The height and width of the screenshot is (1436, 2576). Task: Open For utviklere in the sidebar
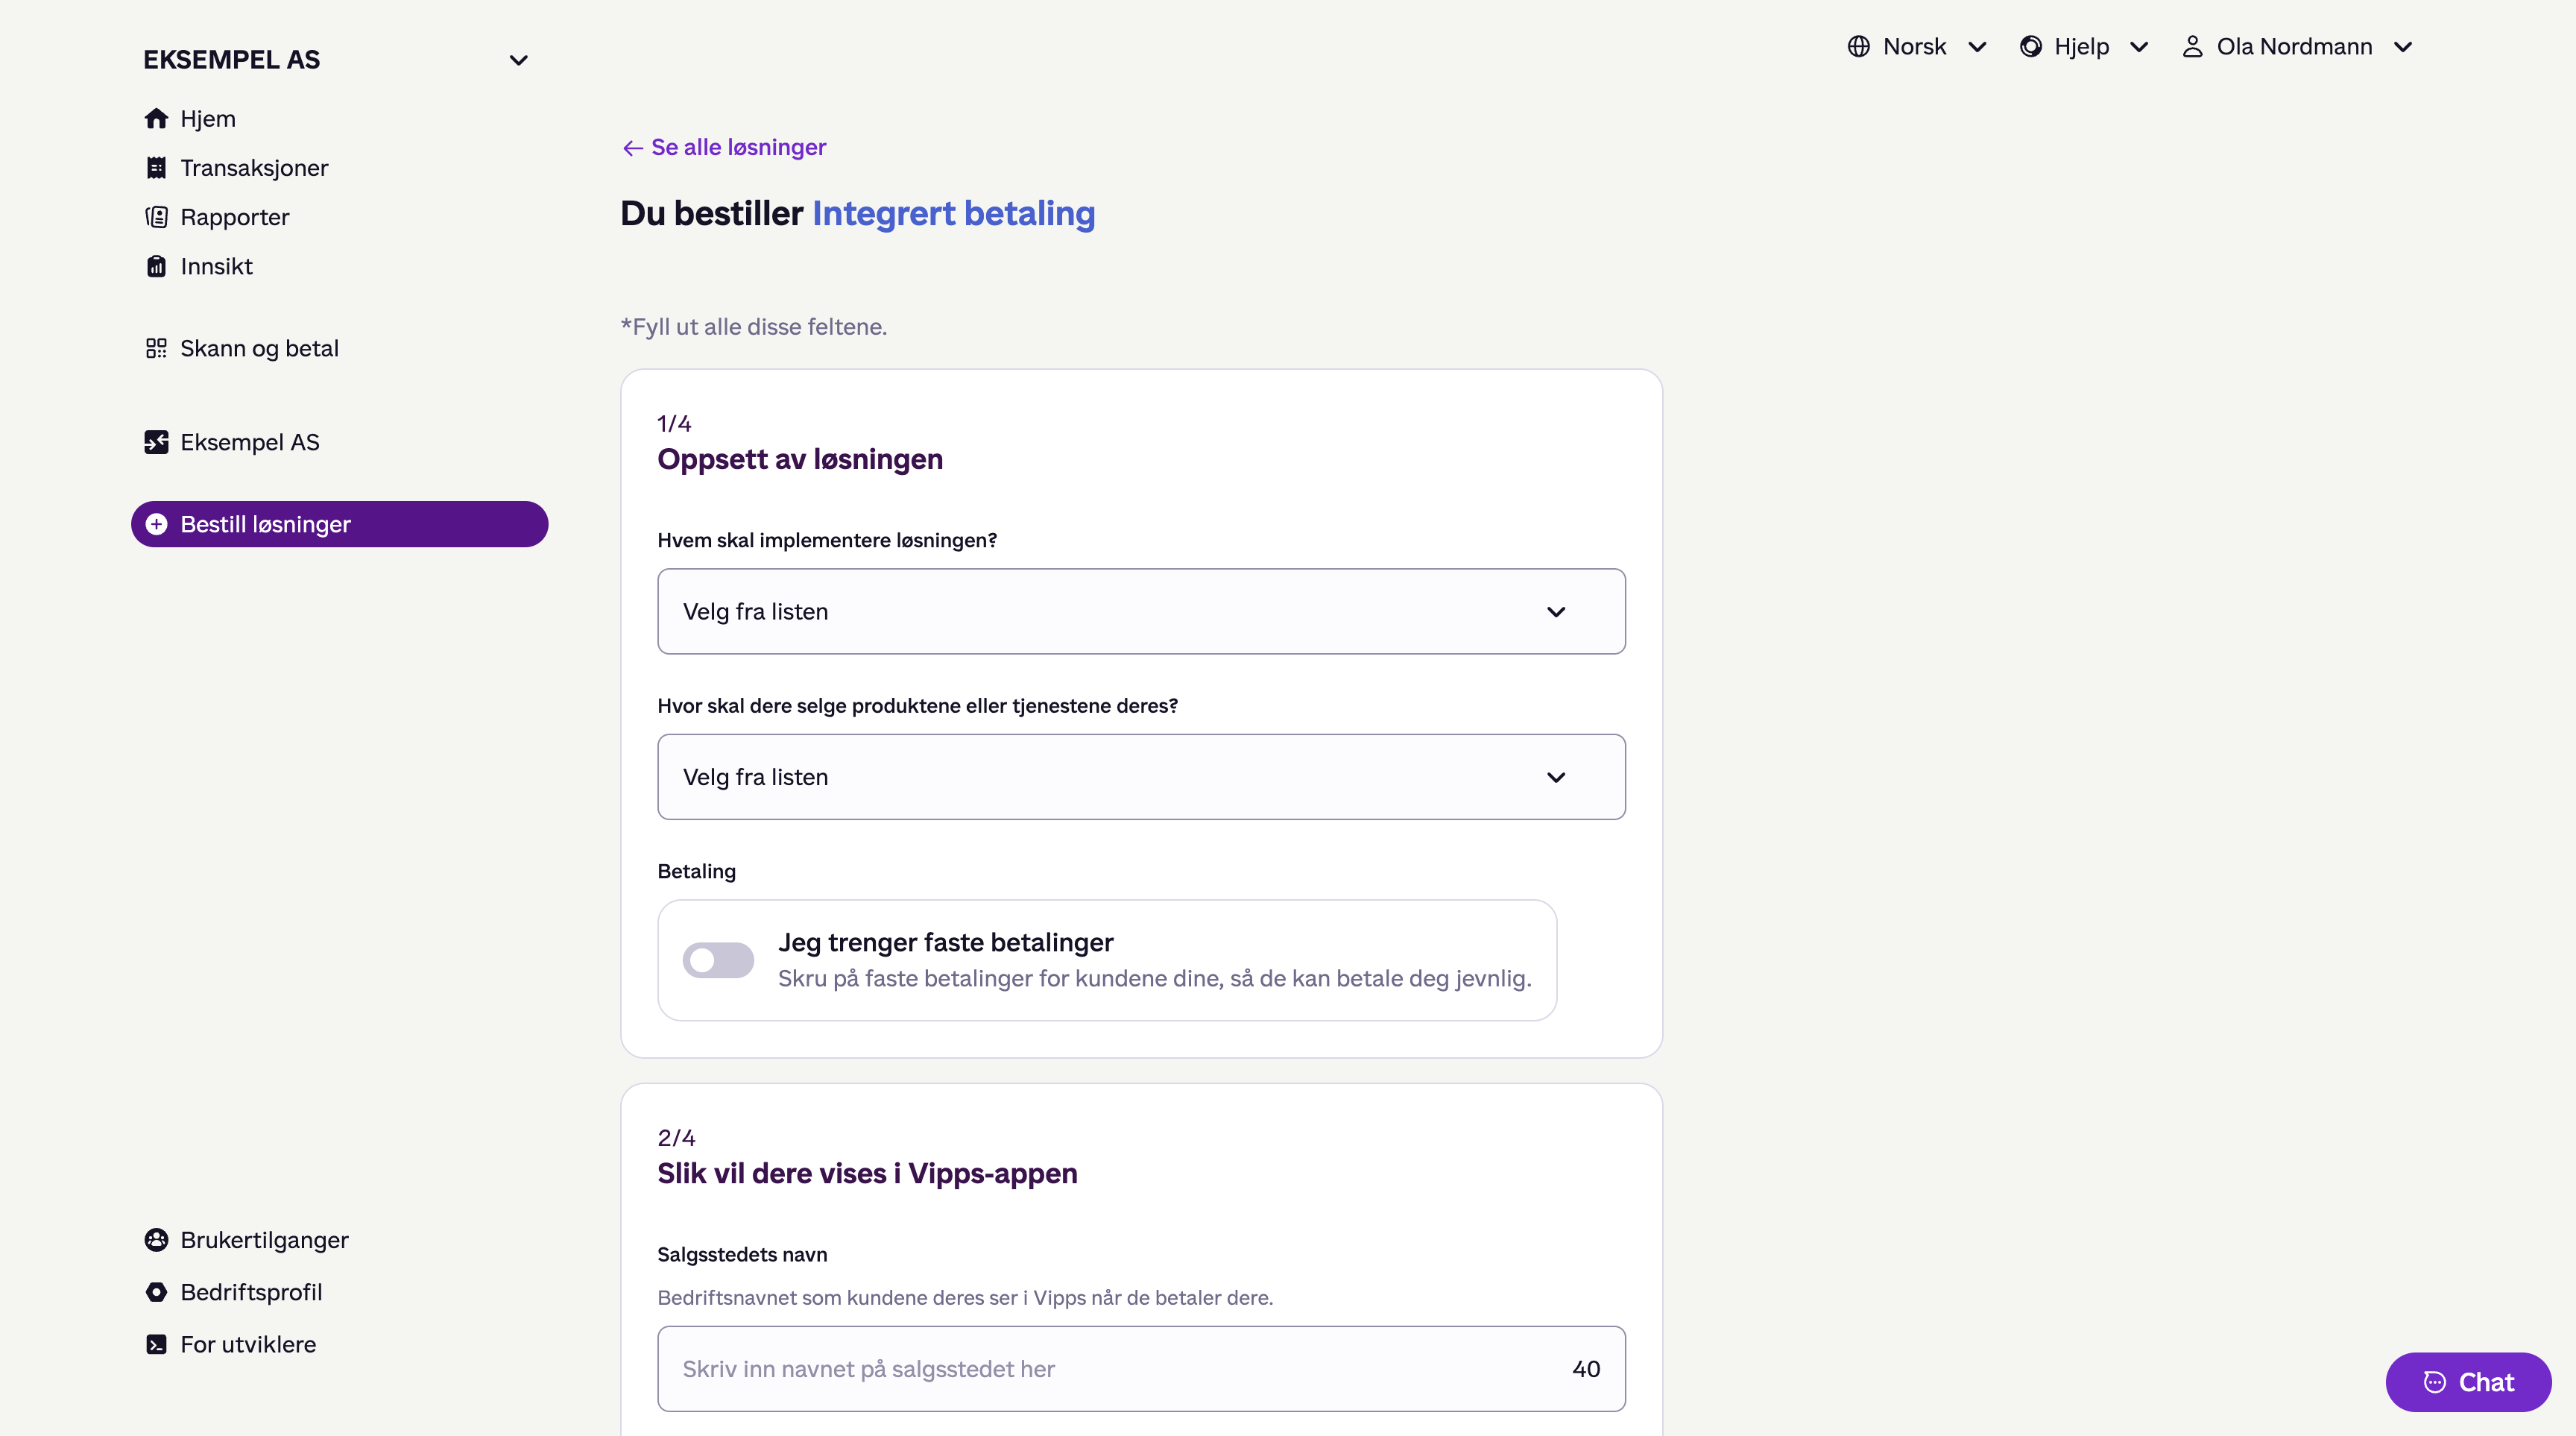pos(339,1344)
